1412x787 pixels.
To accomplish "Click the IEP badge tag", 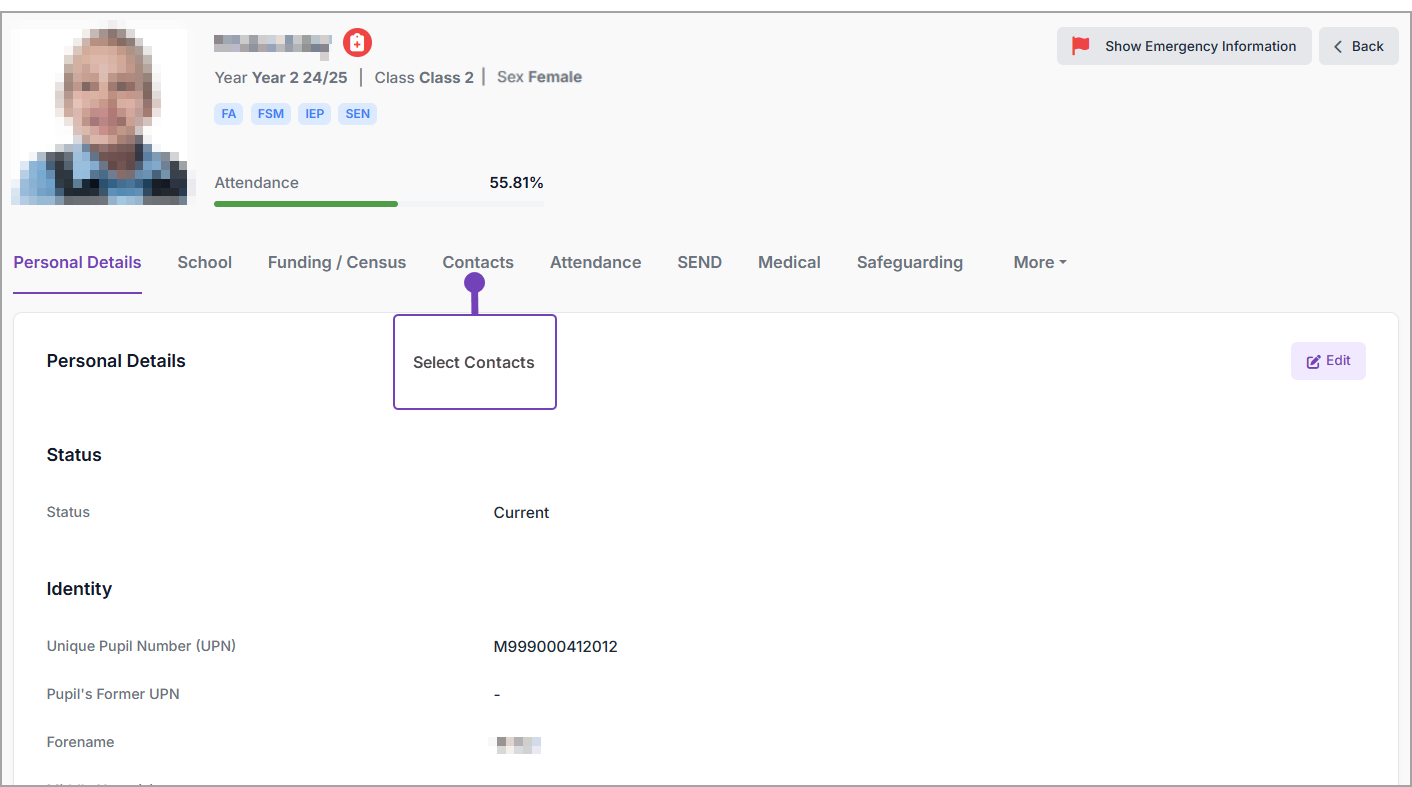I will click(x=314, y=114).
